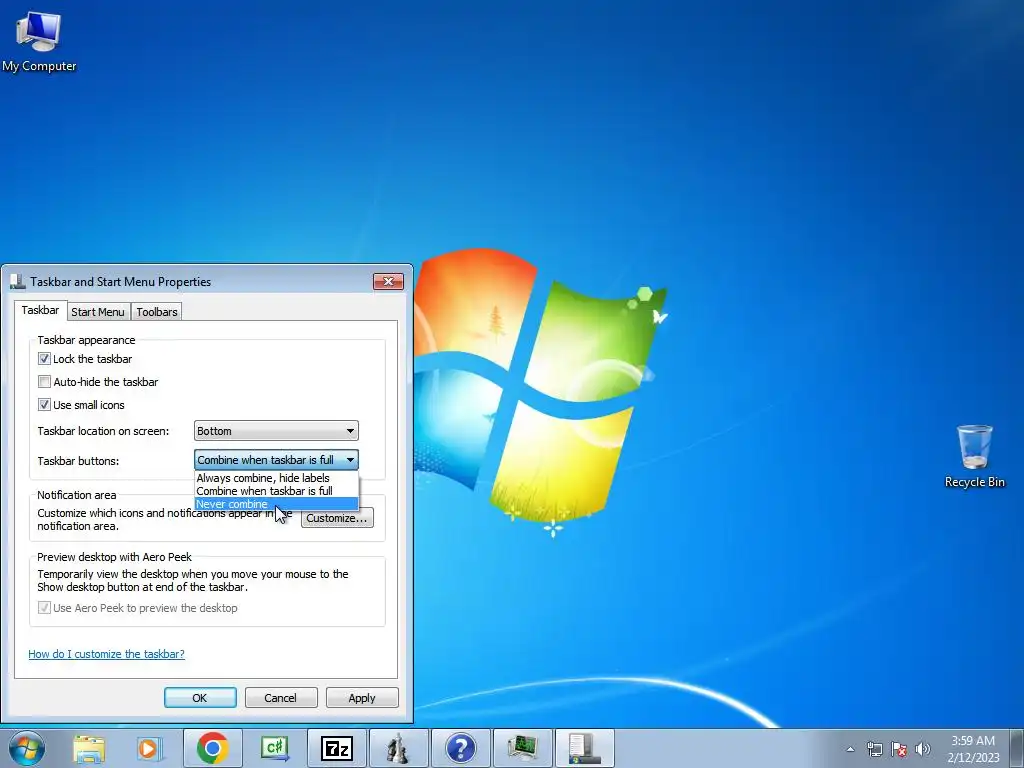Choose Combine when taskbar is full option
The height and width of the screenshot is (768, 1024).
(x=276, y=491)
